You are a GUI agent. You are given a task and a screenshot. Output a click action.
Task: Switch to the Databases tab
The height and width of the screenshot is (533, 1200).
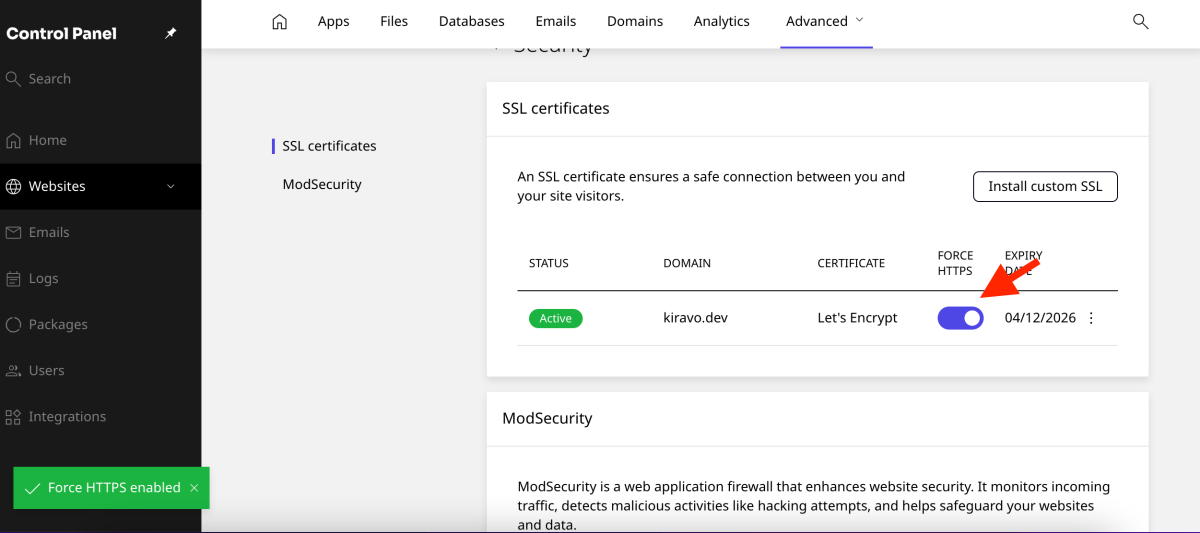(x=471, y=22)
